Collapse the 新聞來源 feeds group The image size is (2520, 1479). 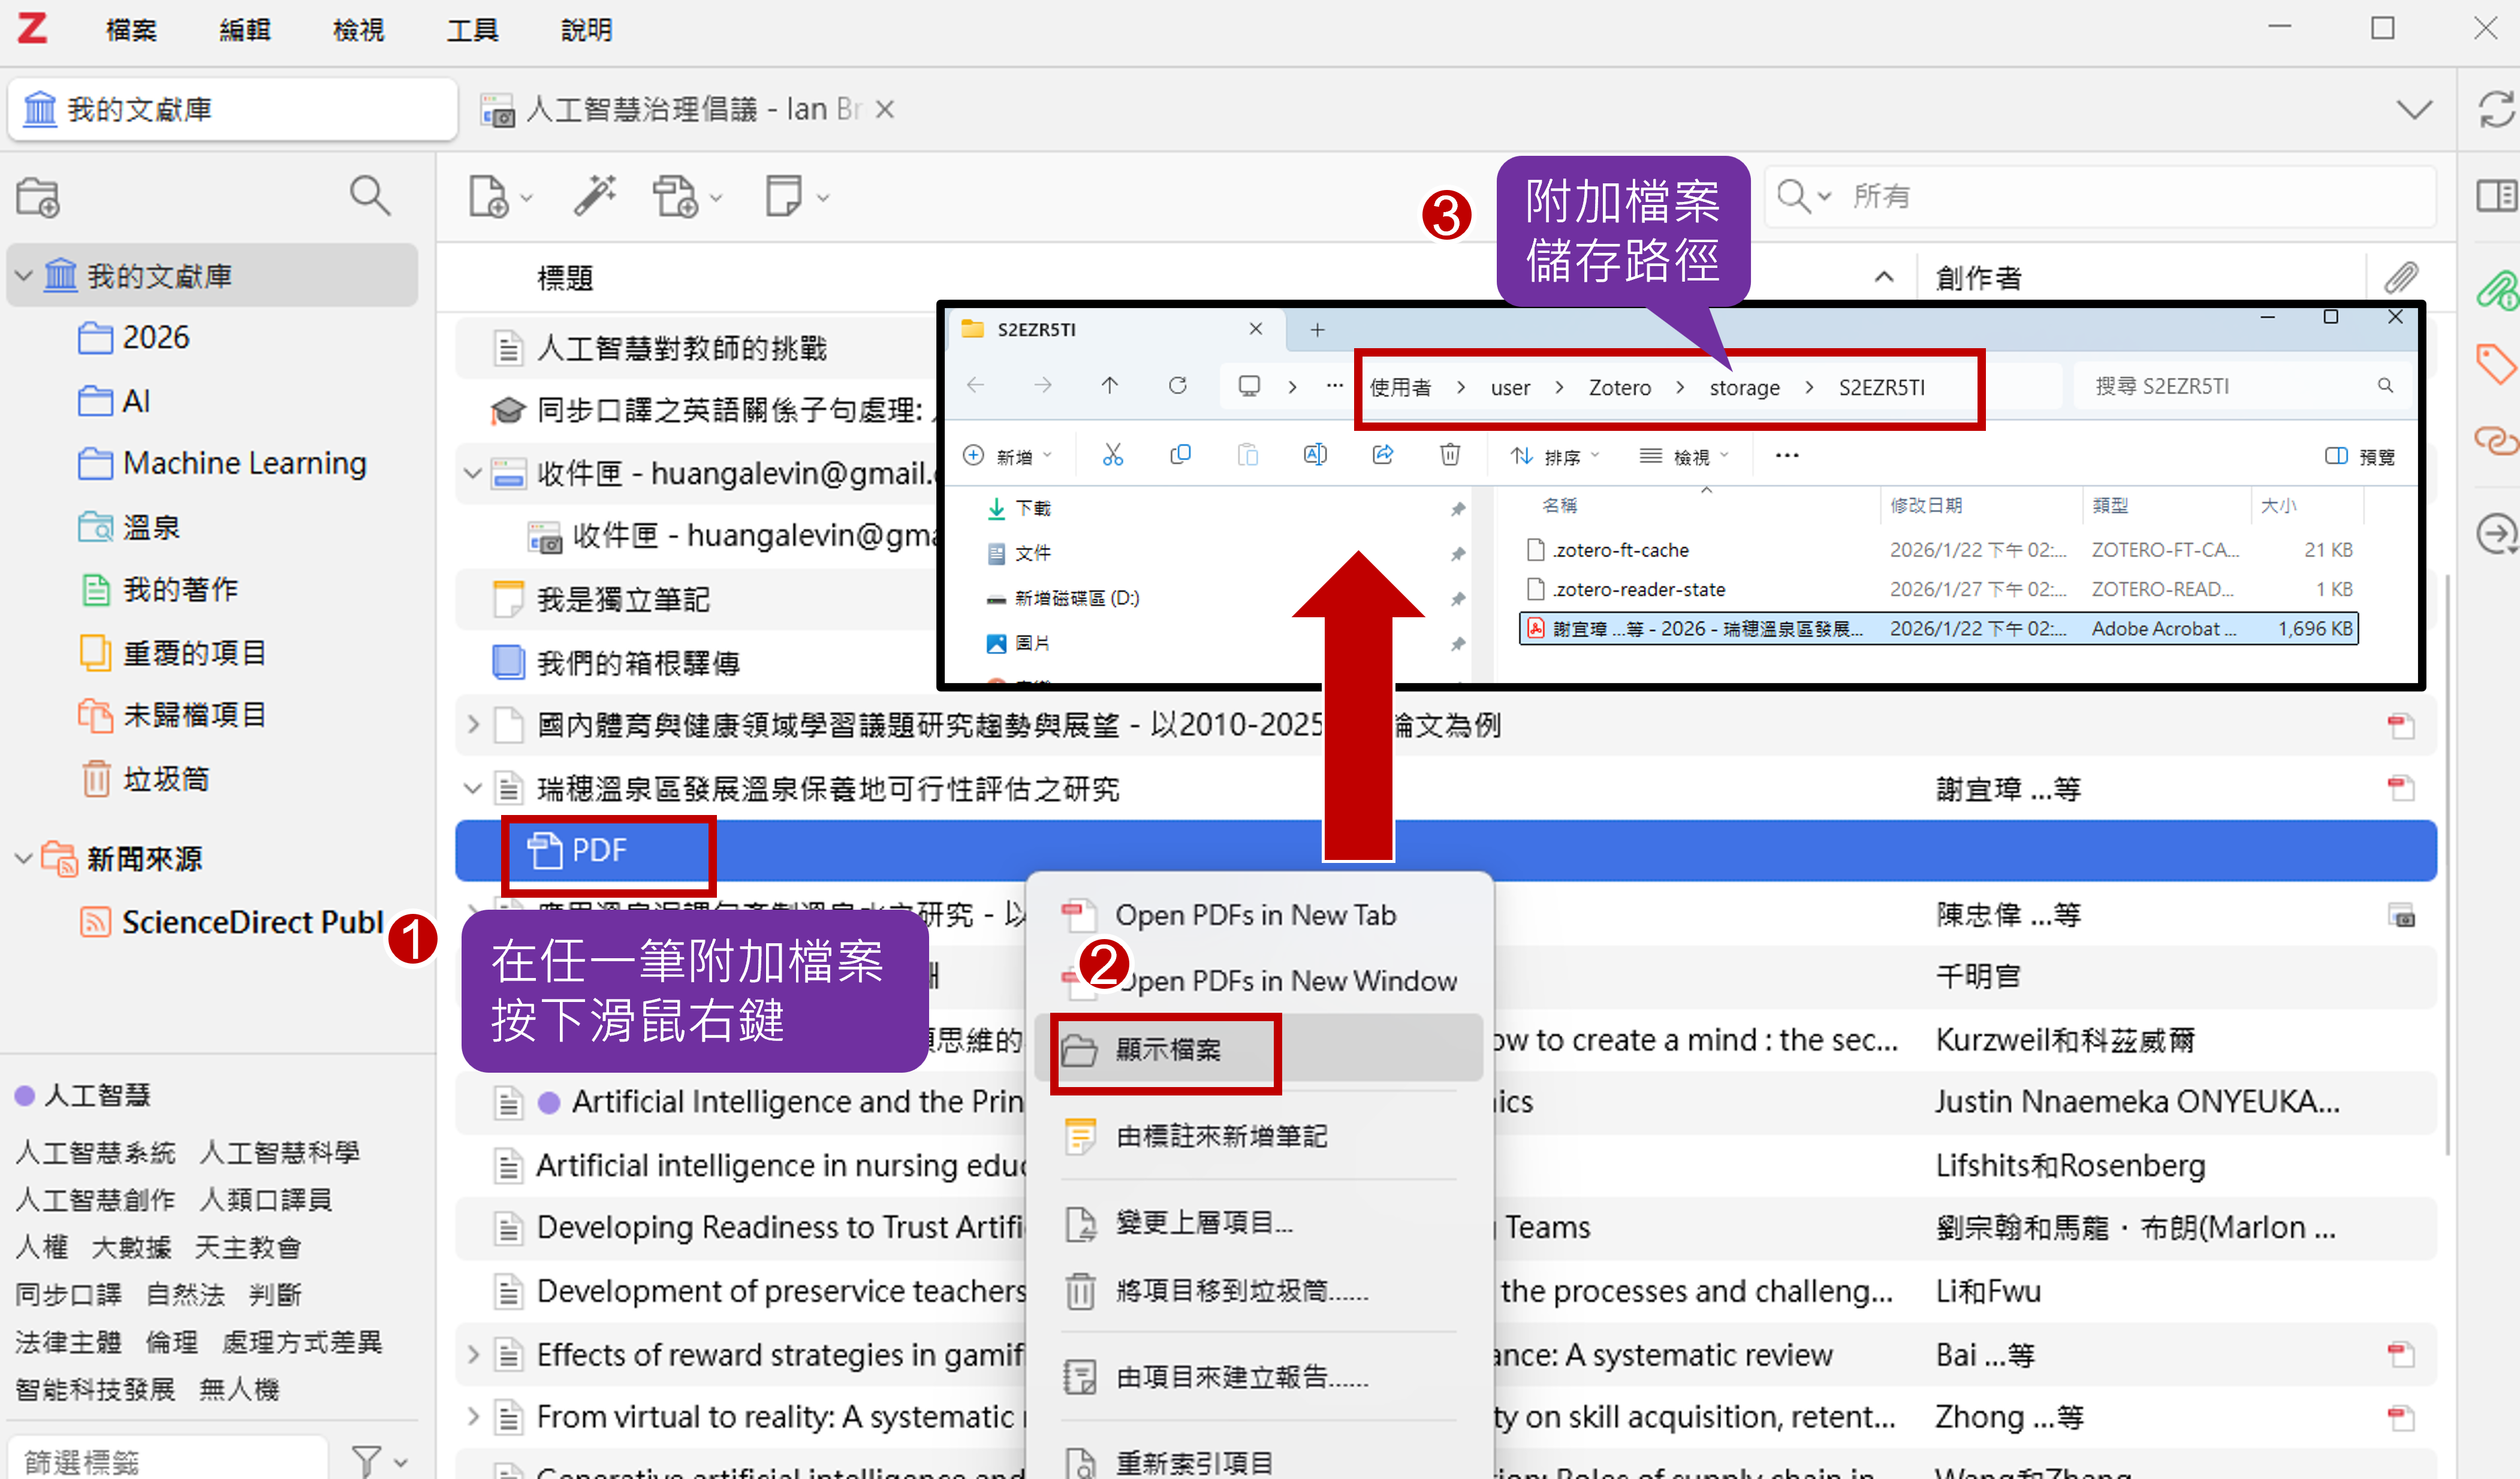[24, 858]
